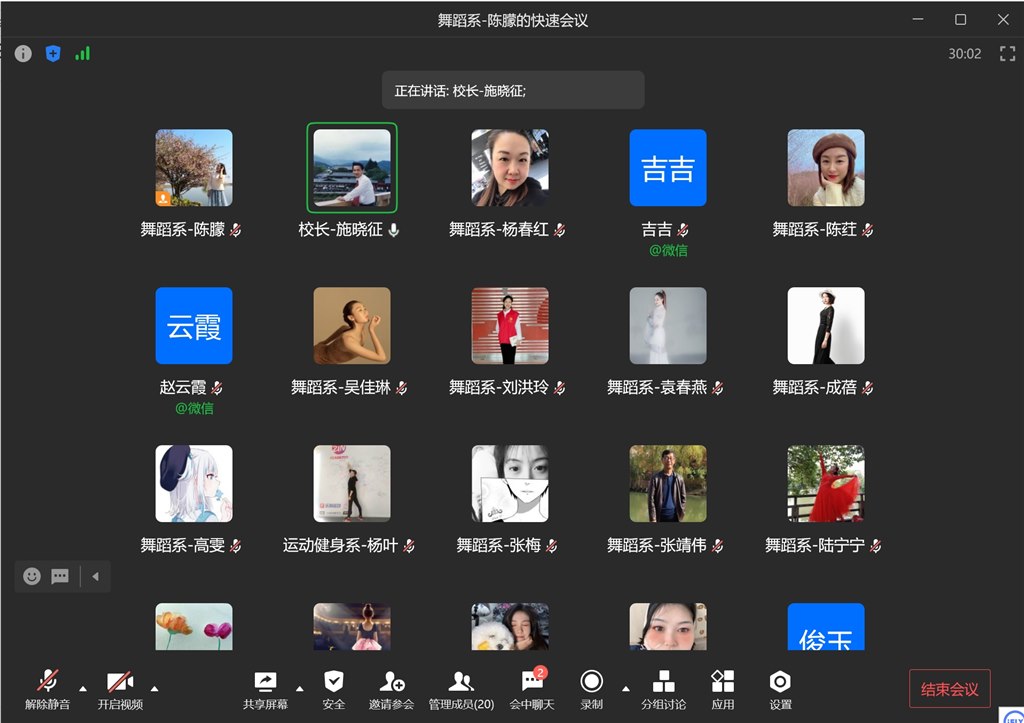Click End meeting (结束会议) button
1024x723 pixels.
point(949,689)
